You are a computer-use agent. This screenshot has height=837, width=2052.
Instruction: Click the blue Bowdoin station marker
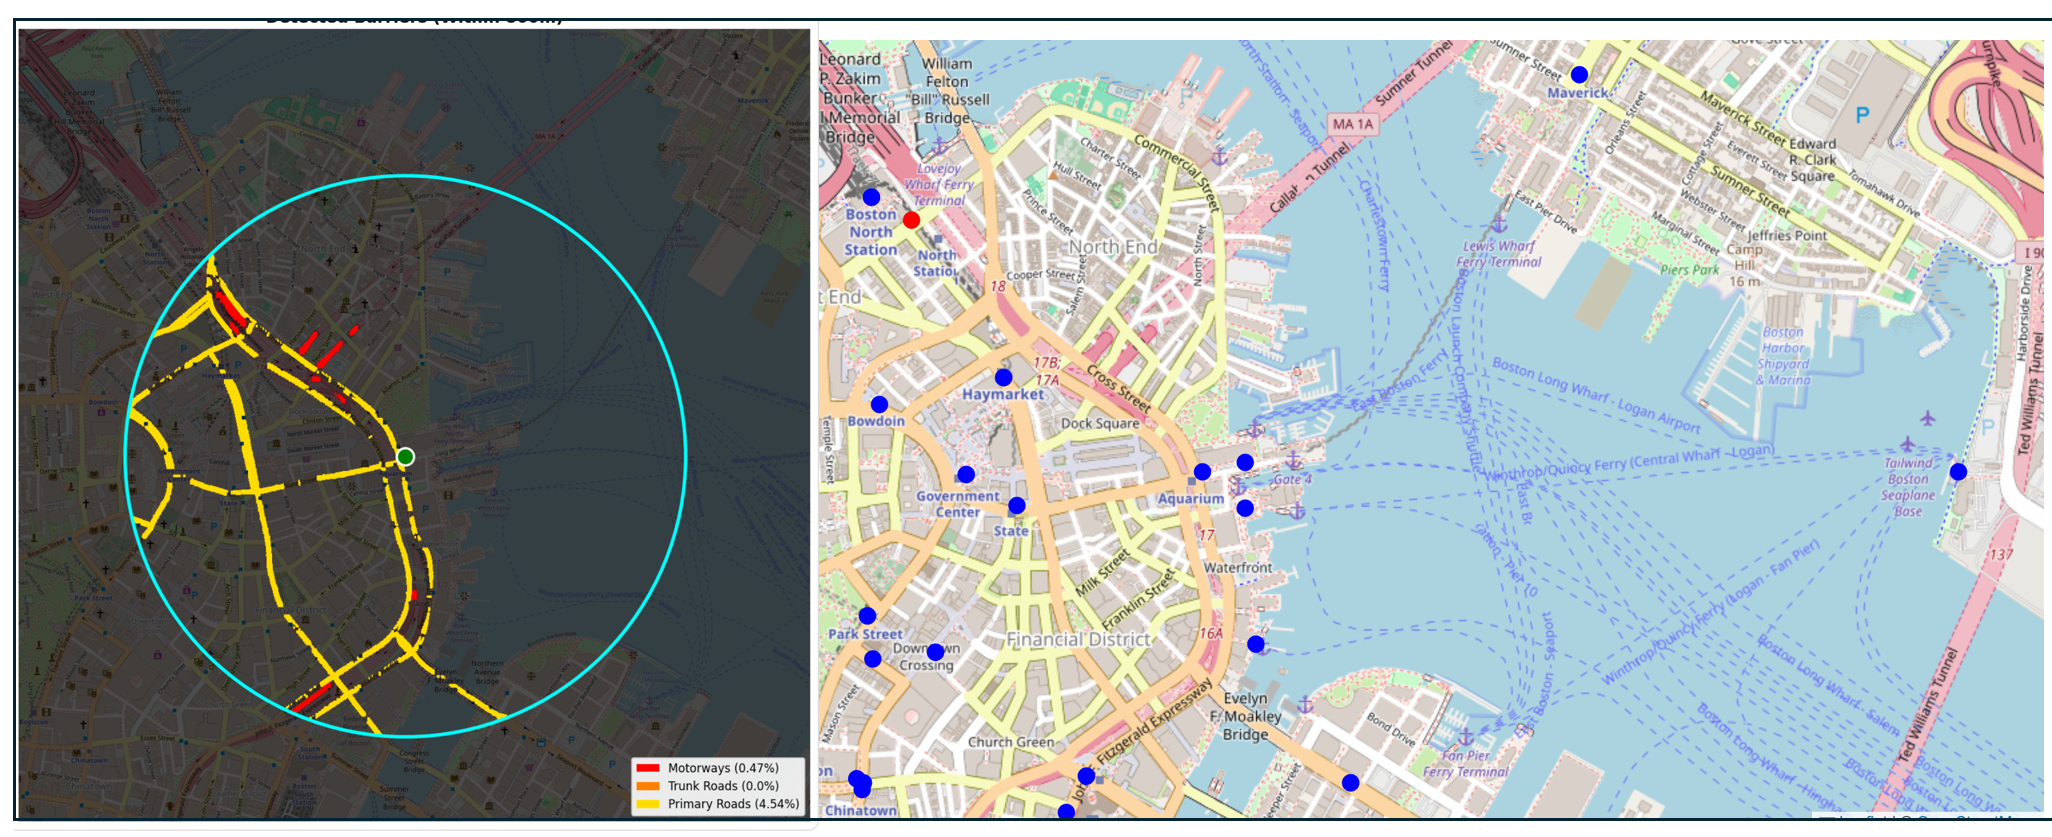(879, 404)
